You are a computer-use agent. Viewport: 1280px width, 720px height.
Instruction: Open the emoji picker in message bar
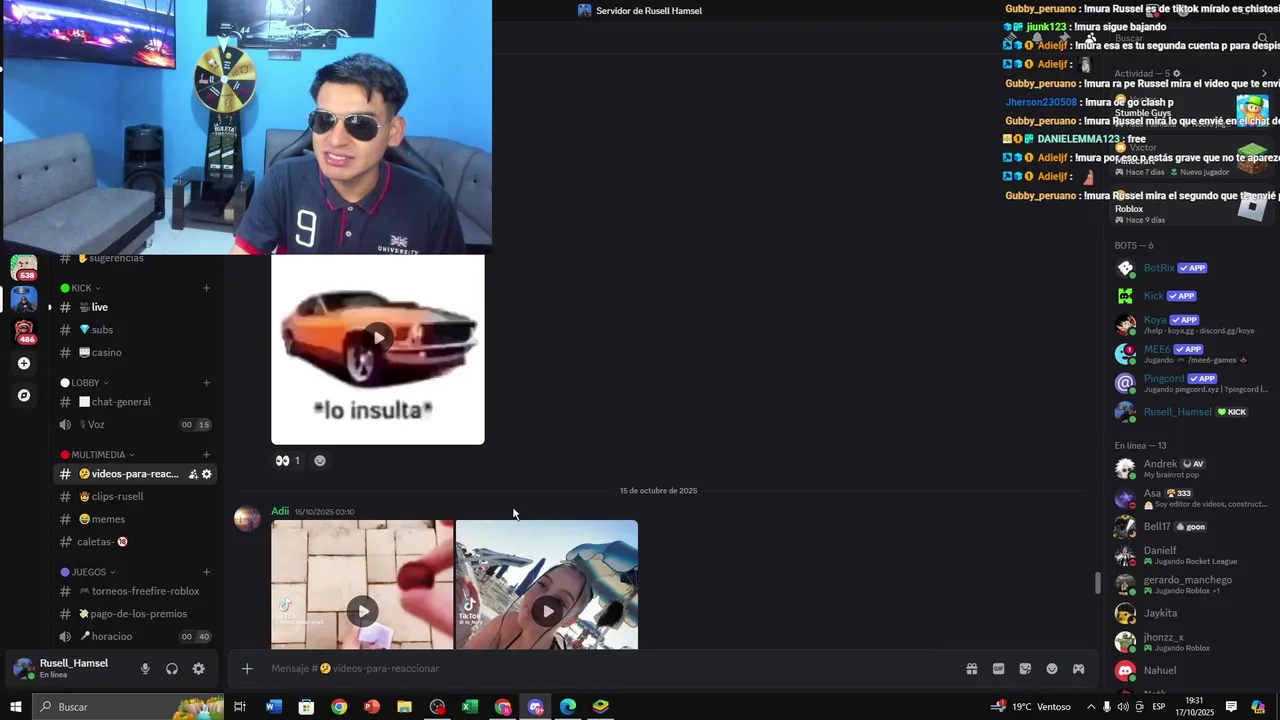1052,669
